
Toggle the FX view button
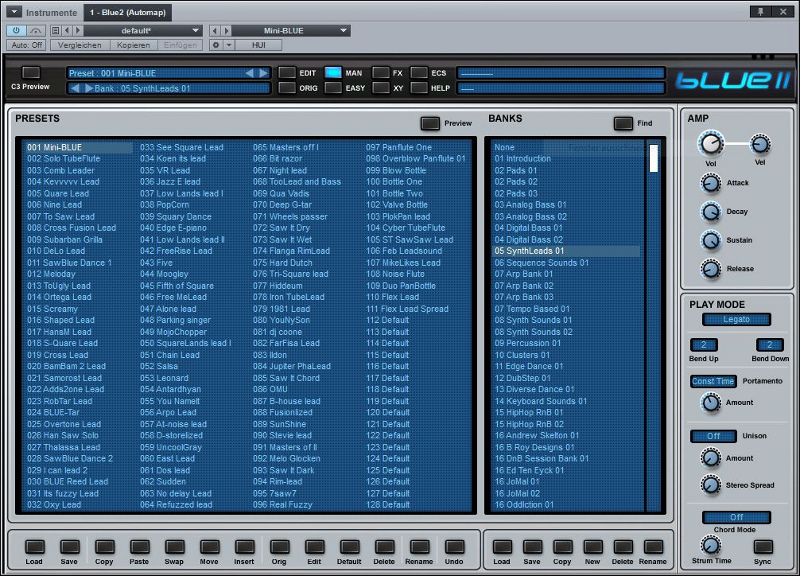click(x=381, y=72)
